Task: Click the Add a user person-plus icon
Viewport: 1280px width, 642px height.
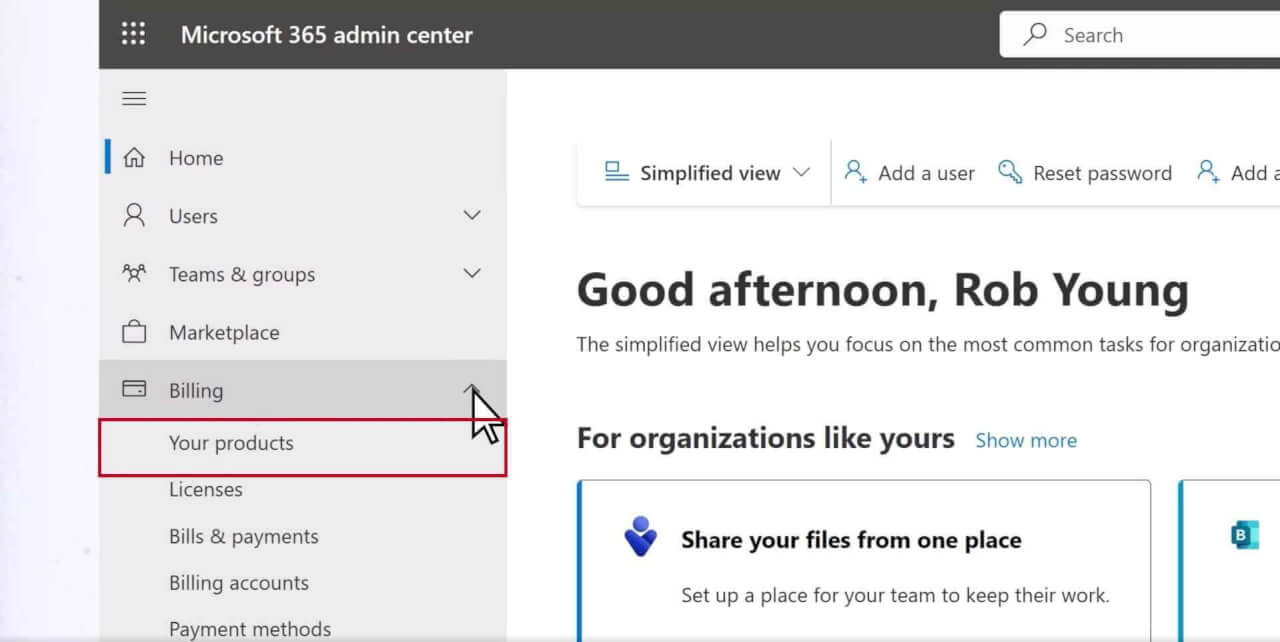Action: pyautogui.click(x=855, y=171)
